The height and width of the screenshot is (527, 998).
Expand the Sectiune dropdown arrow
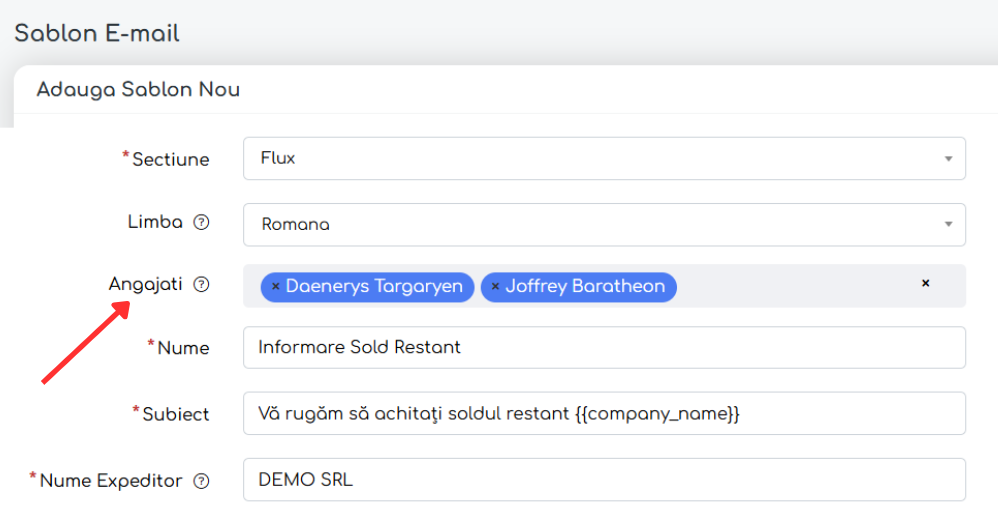pos(947,159)
